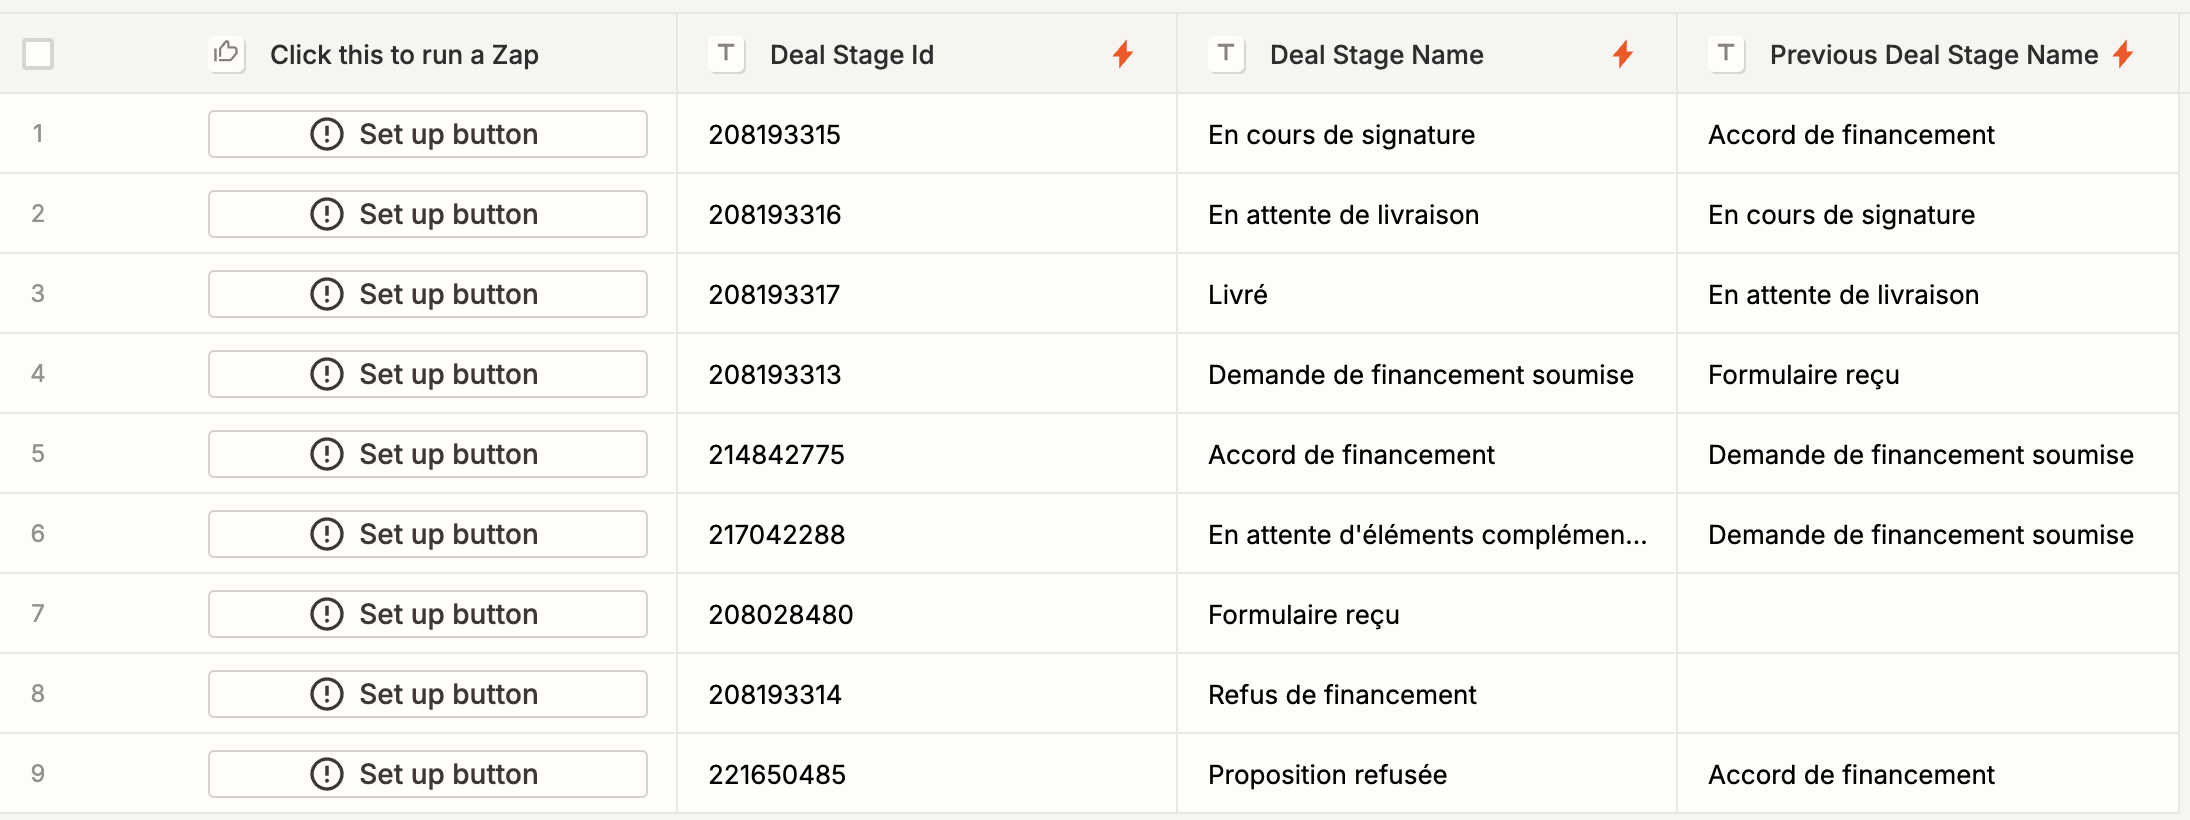Toggle the select all rows checkbox
Viewport: 2190px width, 820px height.
point(38,54)
